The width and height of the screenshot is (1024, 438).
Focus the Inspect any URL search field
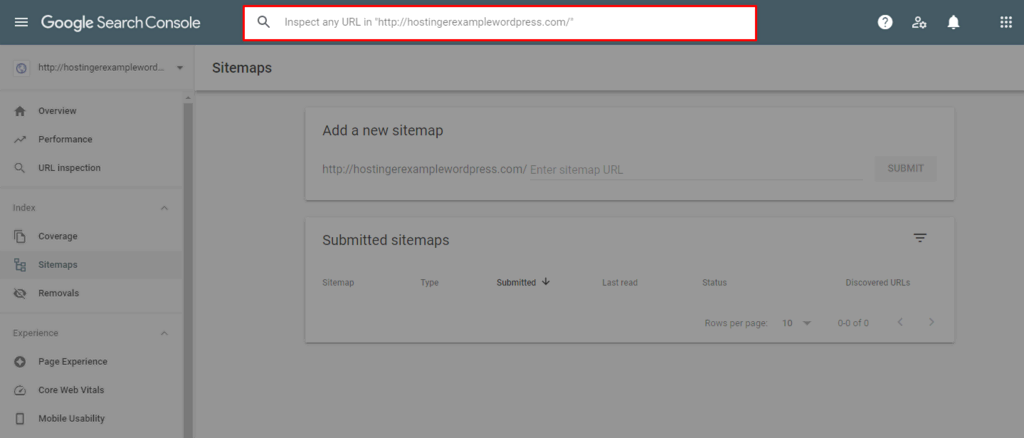tap(500, 23)
